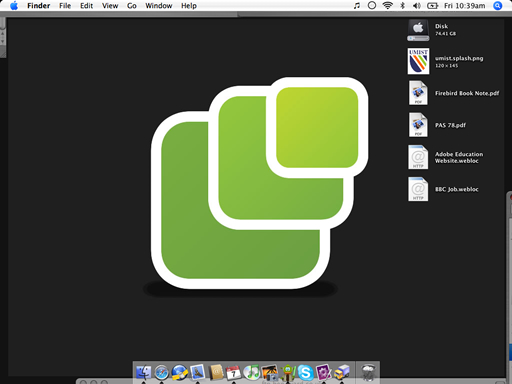Open the View menu
This screenshot has width=512, height=384.
click(x=110, y=6)
